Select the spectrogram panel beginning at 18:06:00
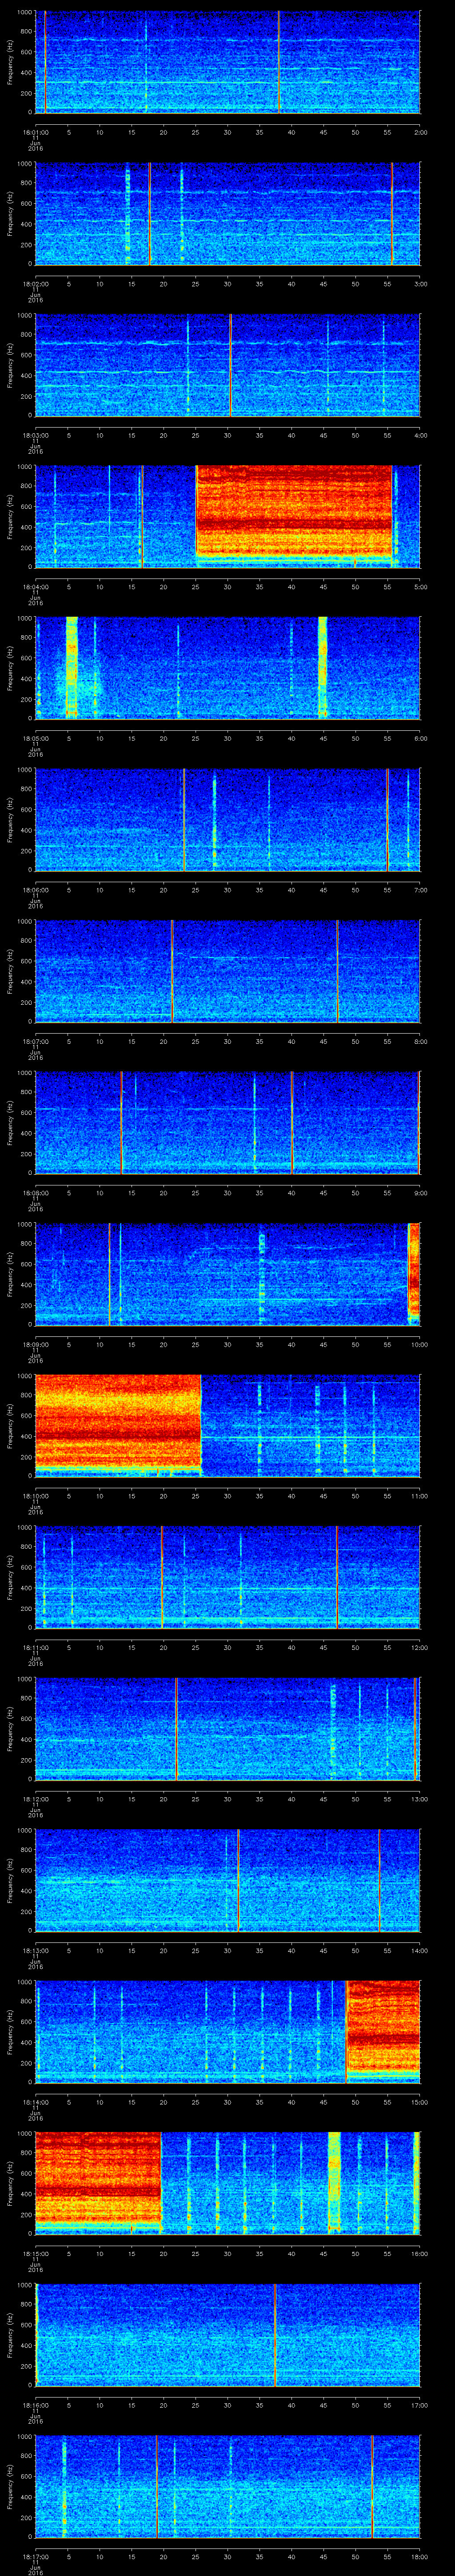Image resolution: width=455 pixels, height=2576 pixels. (228, 819)
